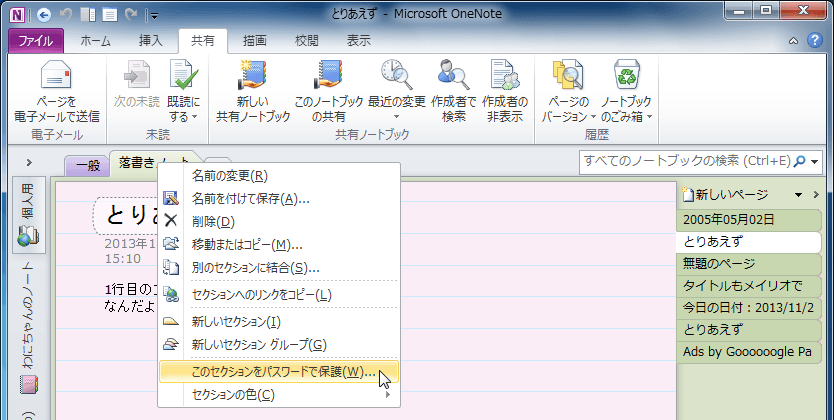Viewport: 834px width, 420px height.
Task: Open OneNote Help question mark icon
Action: point(815,40)
